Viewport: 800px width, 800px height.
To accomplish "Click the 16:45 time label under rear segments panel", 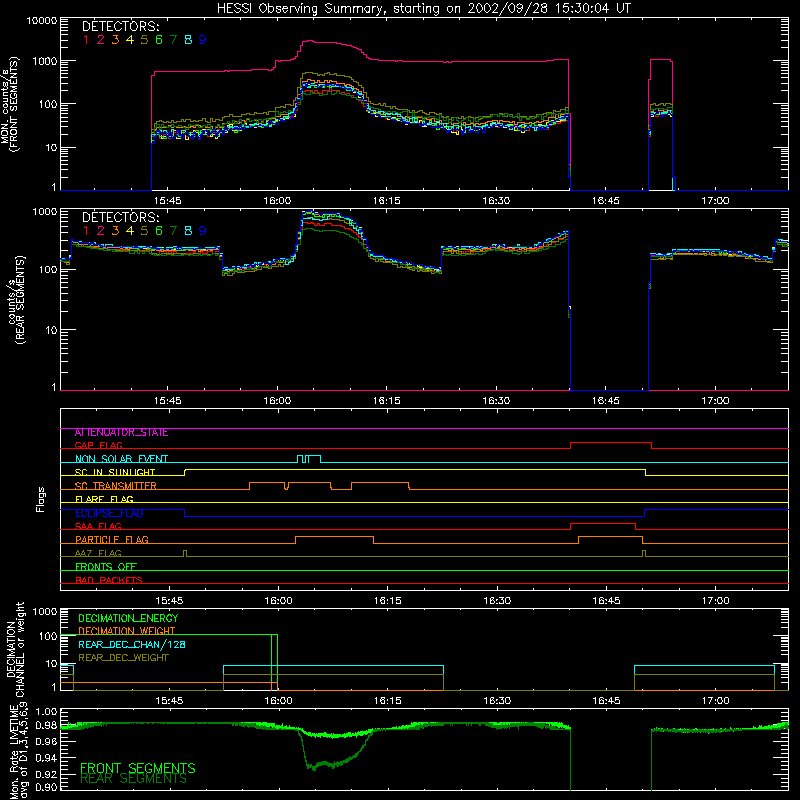I will coord(606,401).
